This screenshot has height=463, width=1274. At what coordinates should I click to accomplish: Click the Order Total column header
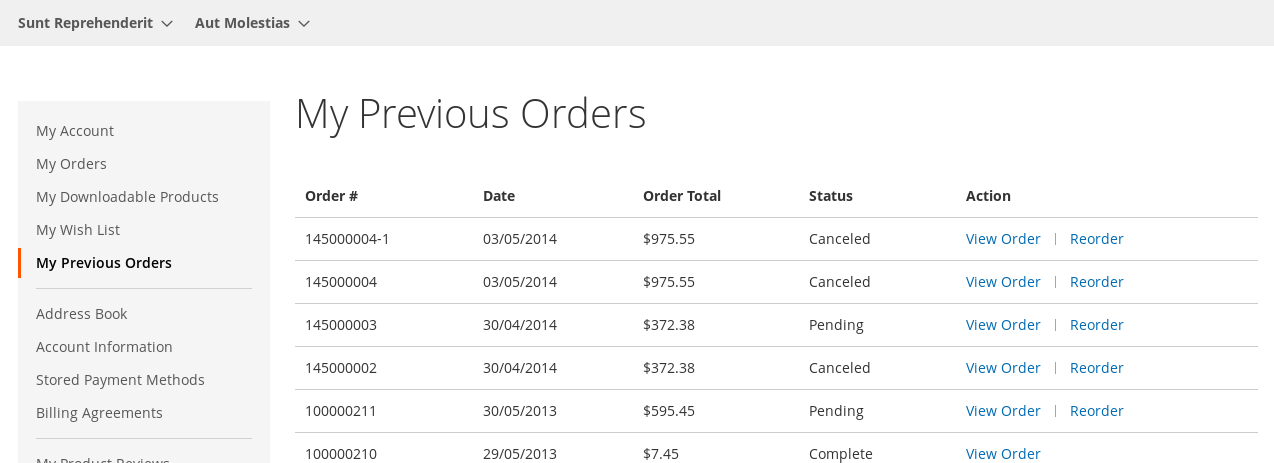tap(682, 196)
